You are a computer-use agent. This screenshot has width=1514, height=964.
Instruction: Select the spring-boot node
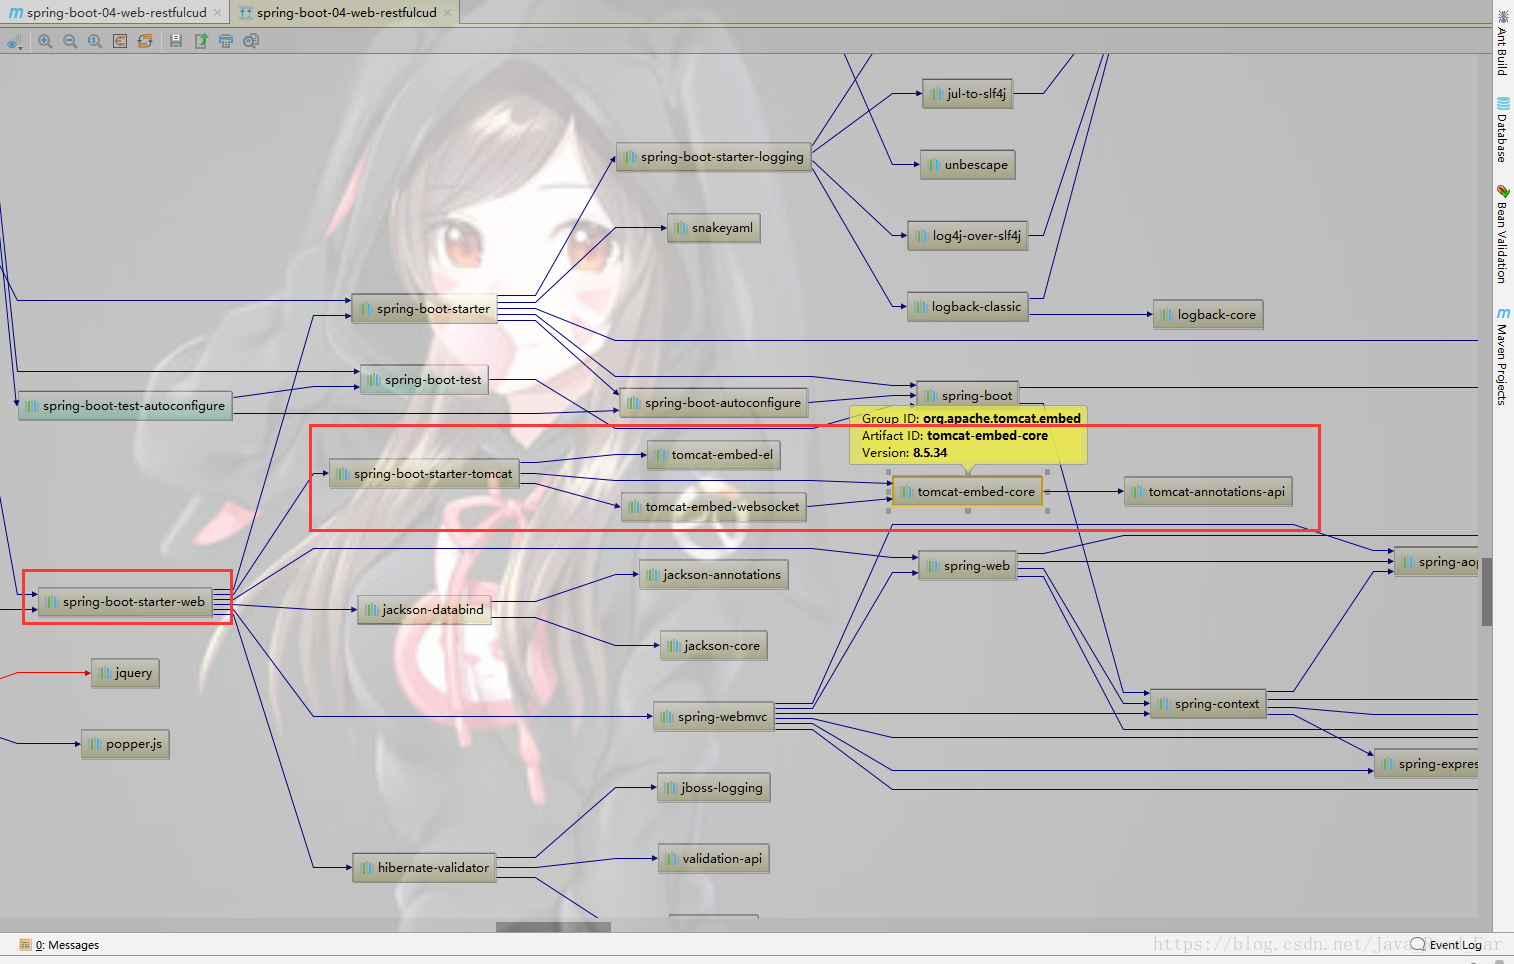968,396
